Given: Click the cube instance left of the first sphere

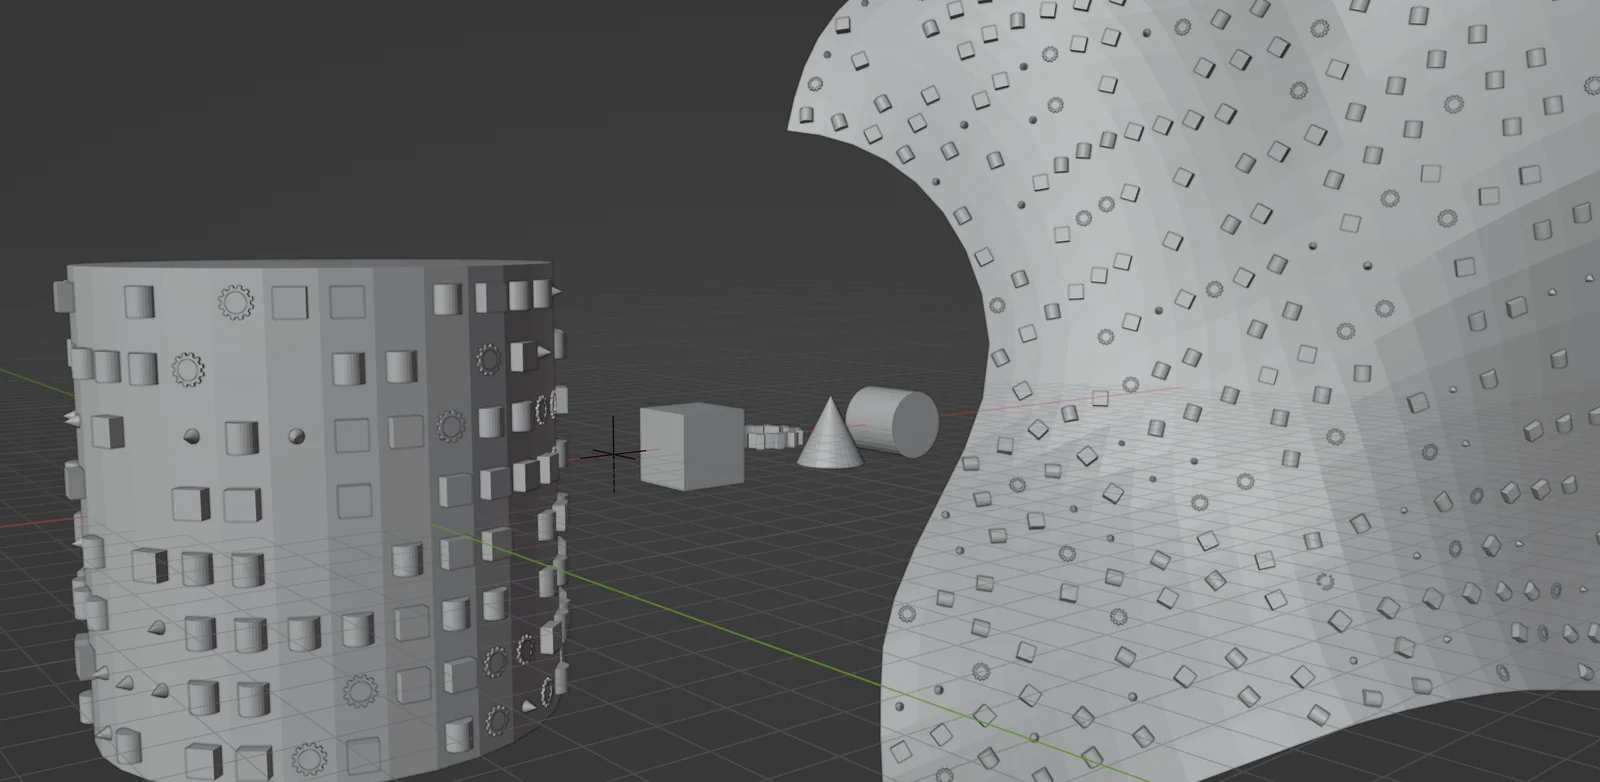Looking at the screenshot, I should click(107, 432).
